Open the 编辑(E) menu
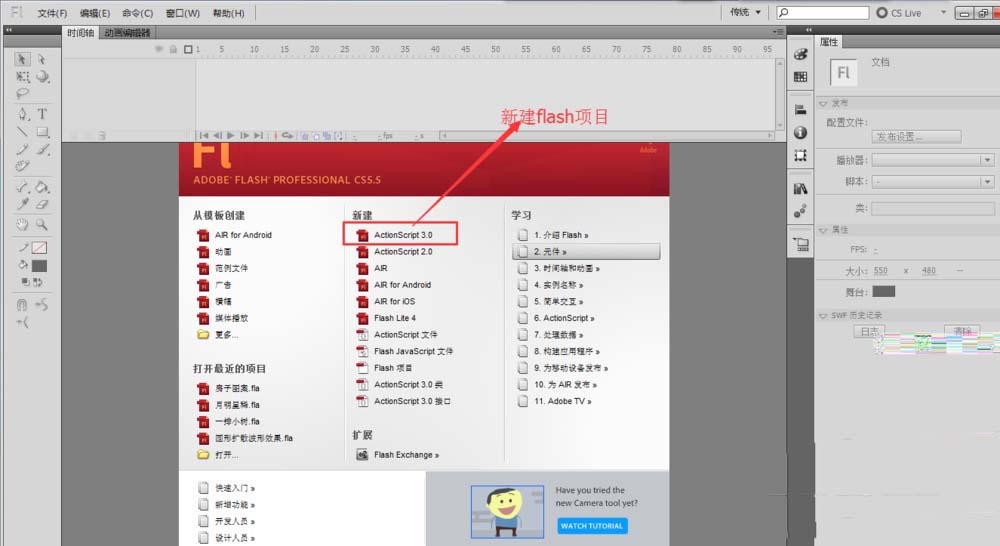Viewport: 1000px width, 546px height. [x=95, y=13]
